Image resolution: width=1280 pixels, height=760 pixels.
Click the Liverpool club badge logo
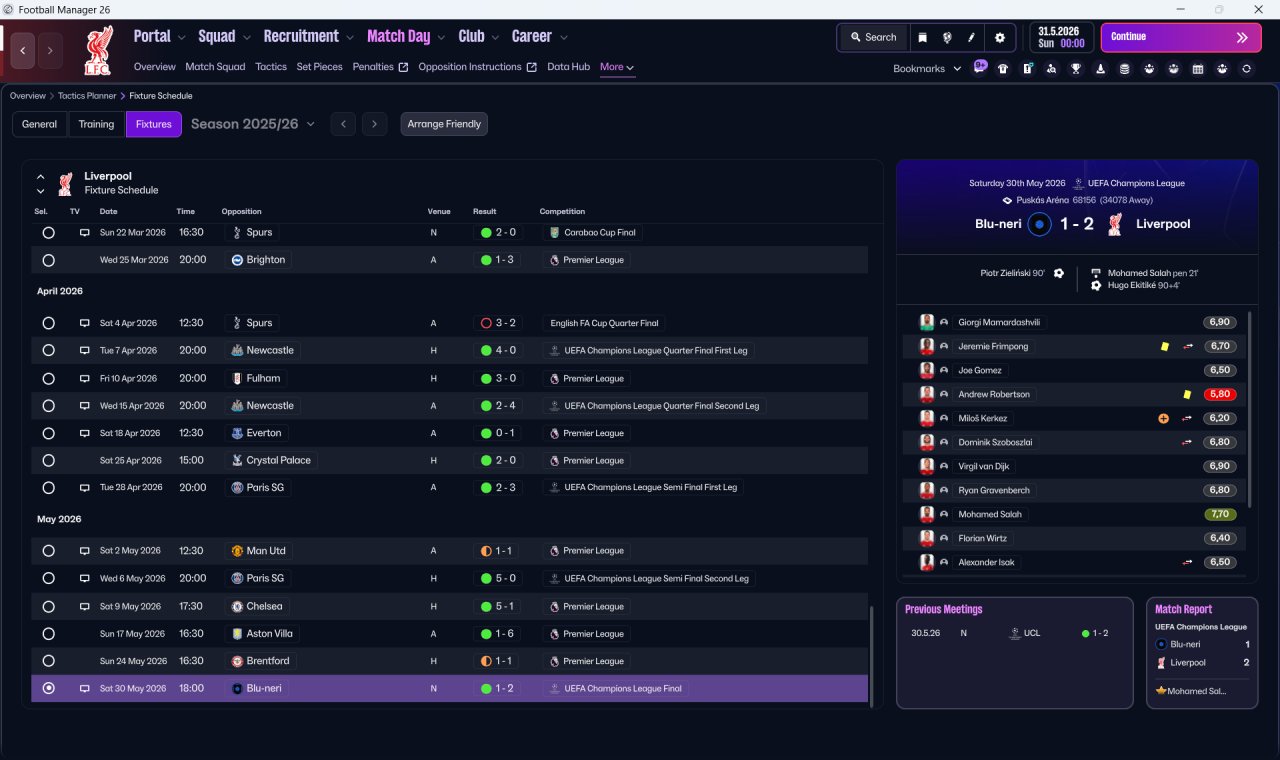coord(100,50)
